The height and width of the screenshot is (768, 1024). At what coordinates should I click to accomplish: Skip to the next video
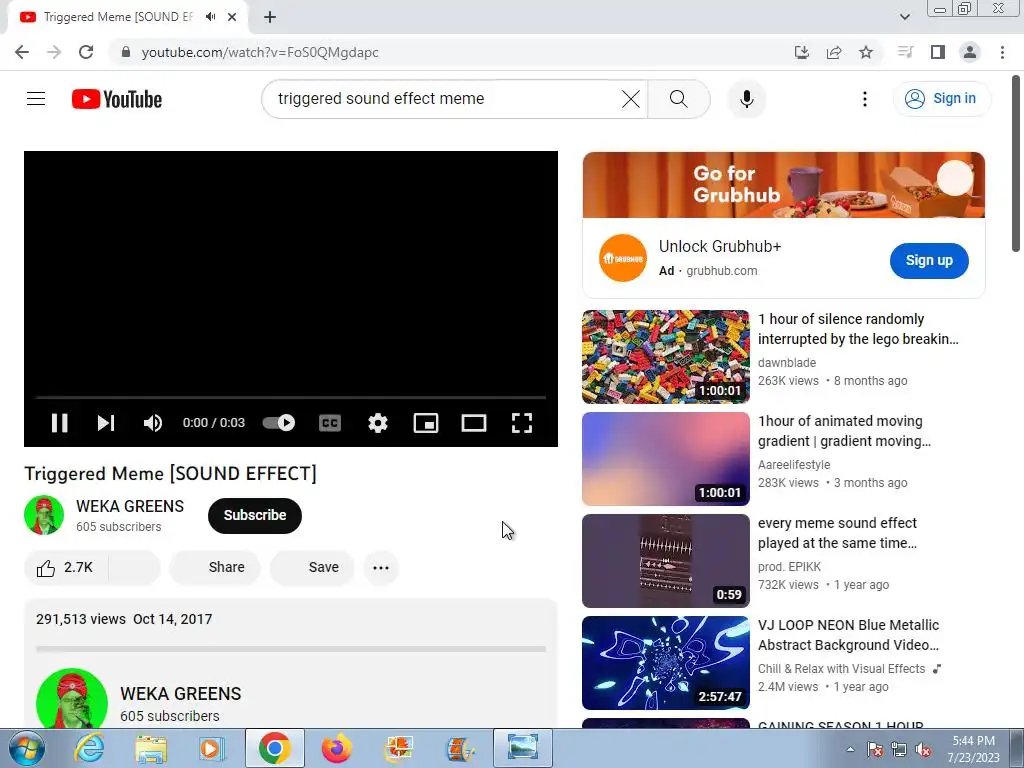click(106, 423)
